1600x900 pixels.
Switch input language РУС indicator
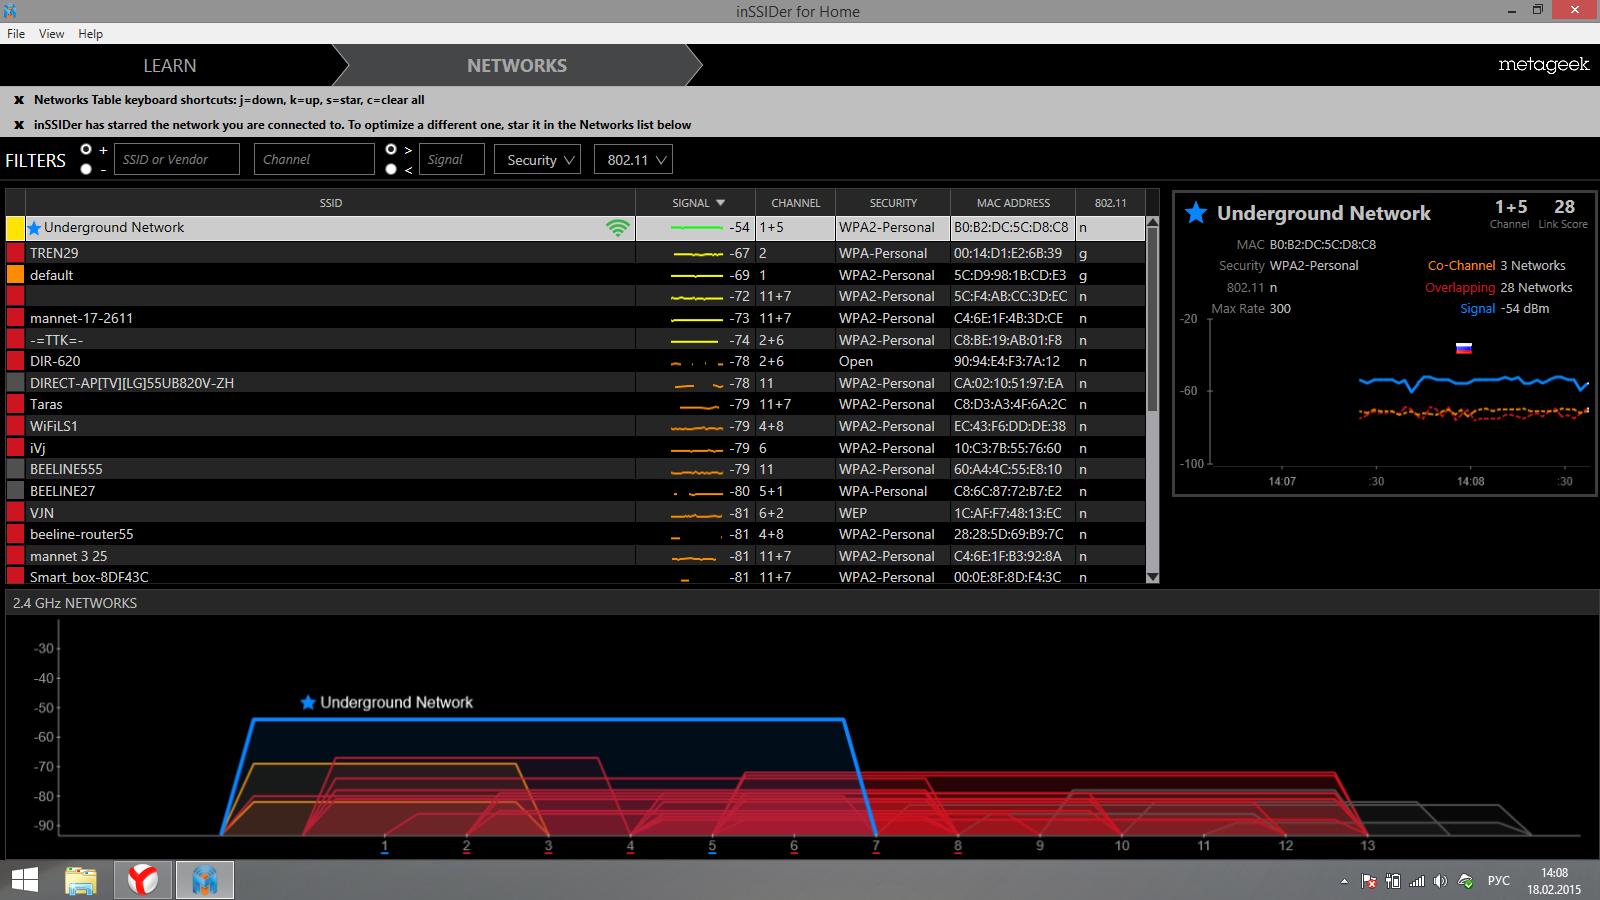pyautogui.click(x=1499, y=881)
